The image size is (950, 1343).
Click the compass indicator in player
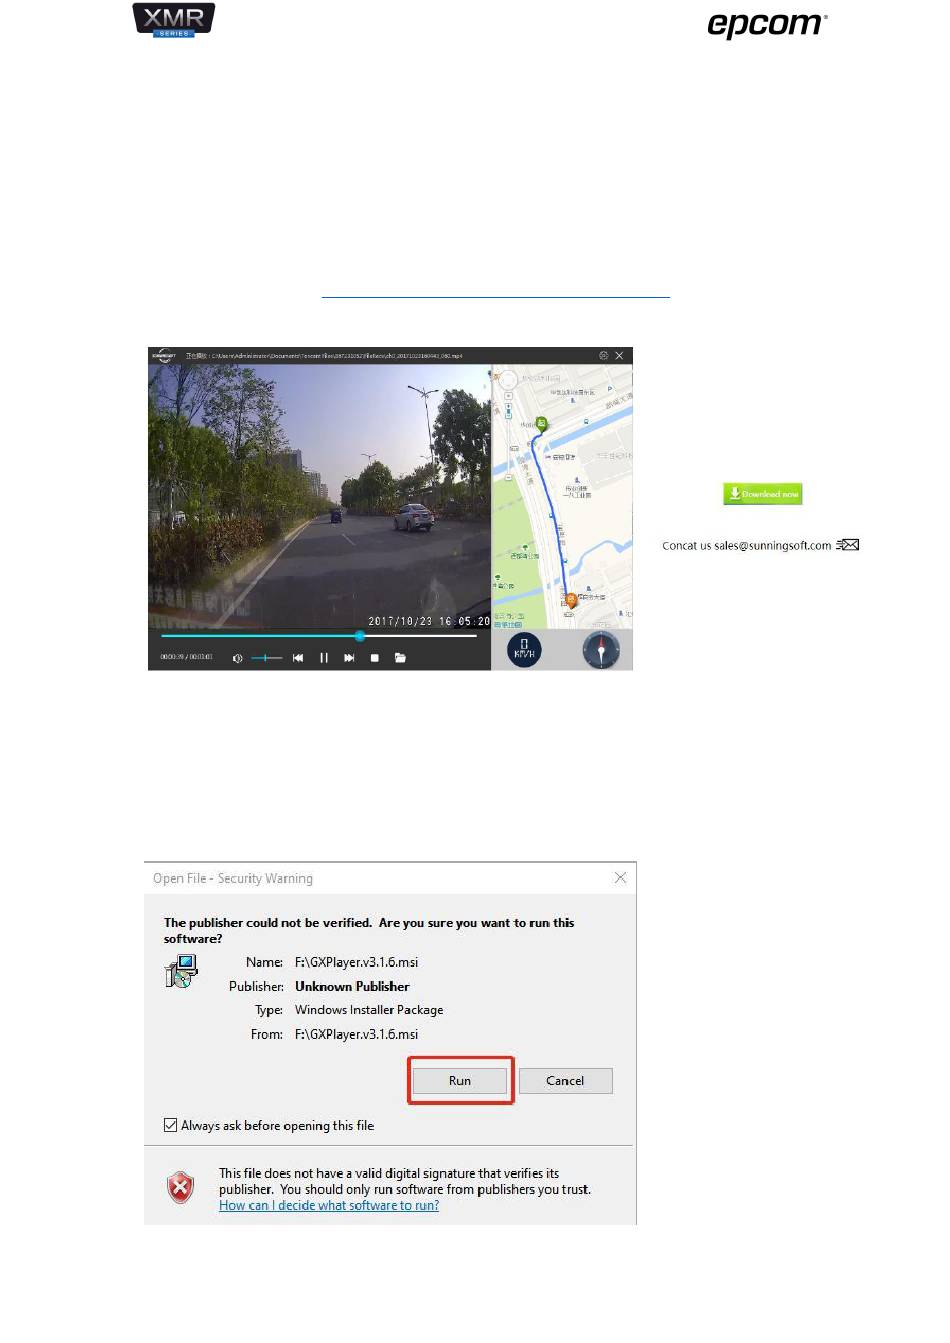pos(601,650)
